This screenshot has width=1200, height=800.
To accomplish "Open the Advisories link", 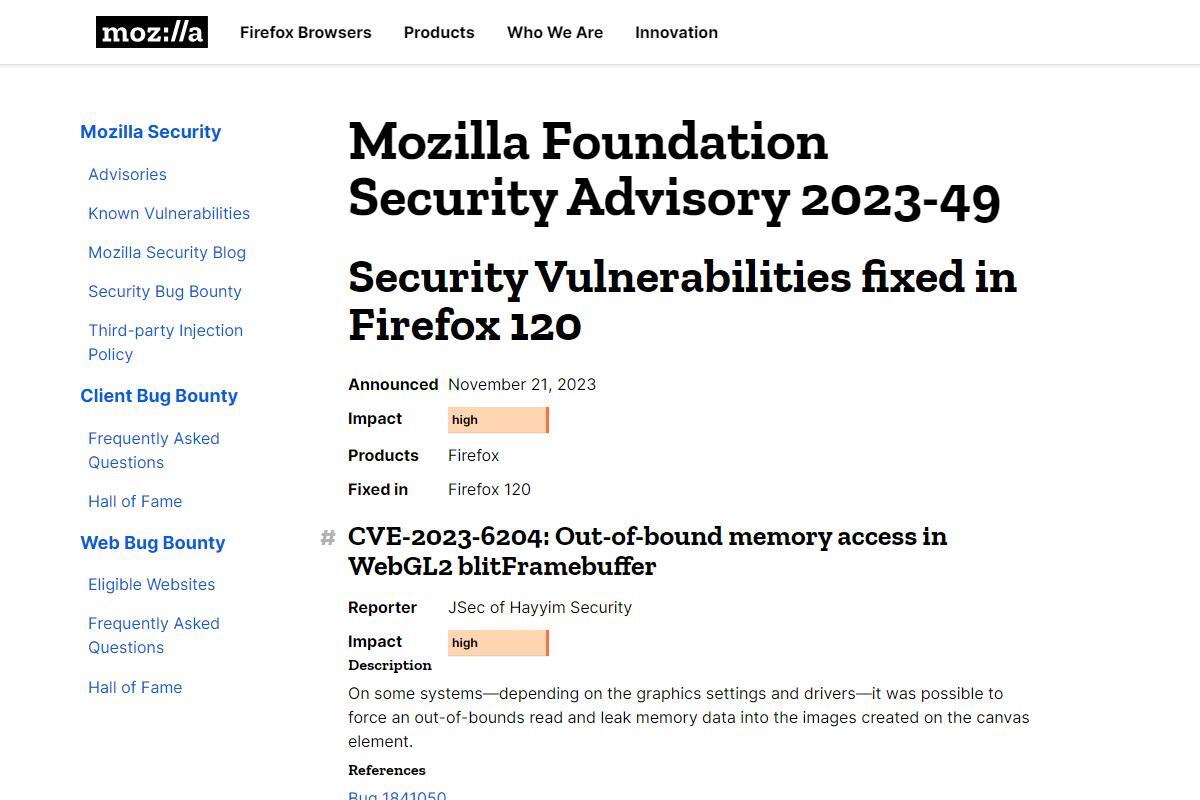I will click(127, 174).
